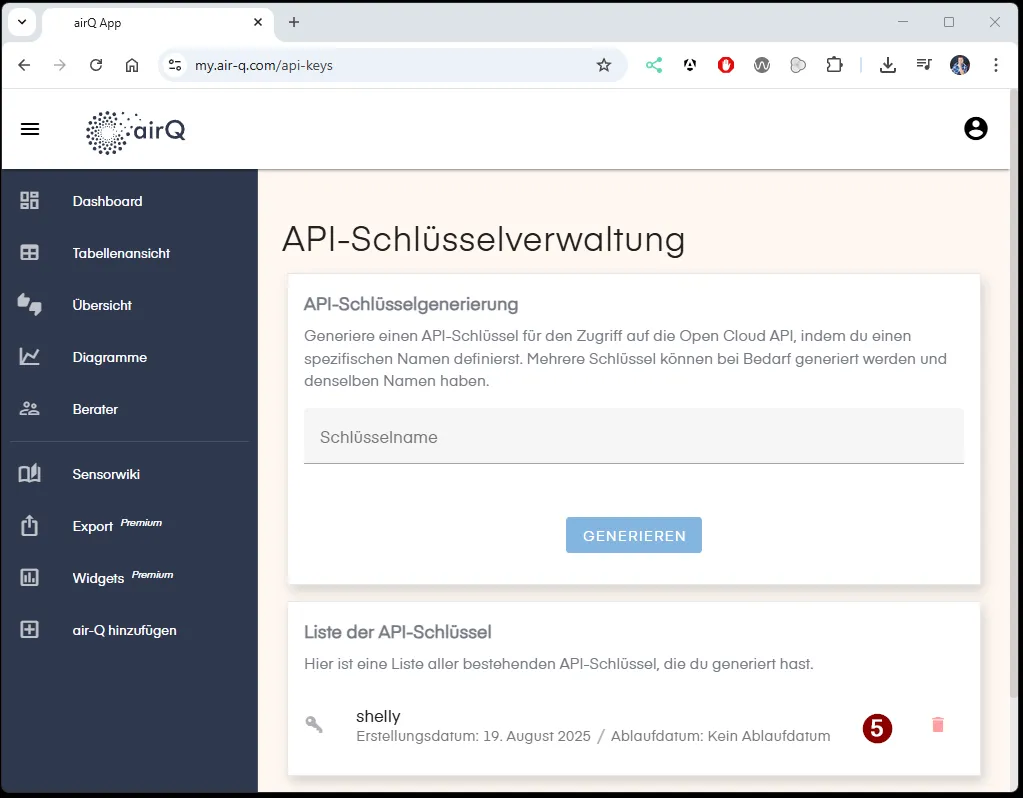
Task: Open Sensorwiki via the book icon
Action: tap(29, 473)
